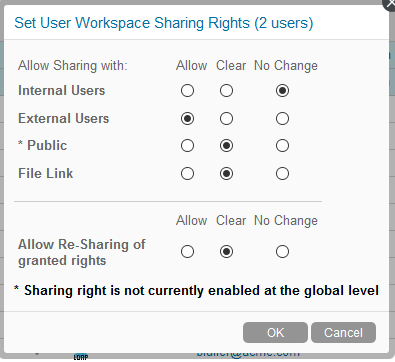Select Clear for File Link
The image size is (395, 362).
coord(226,174)
